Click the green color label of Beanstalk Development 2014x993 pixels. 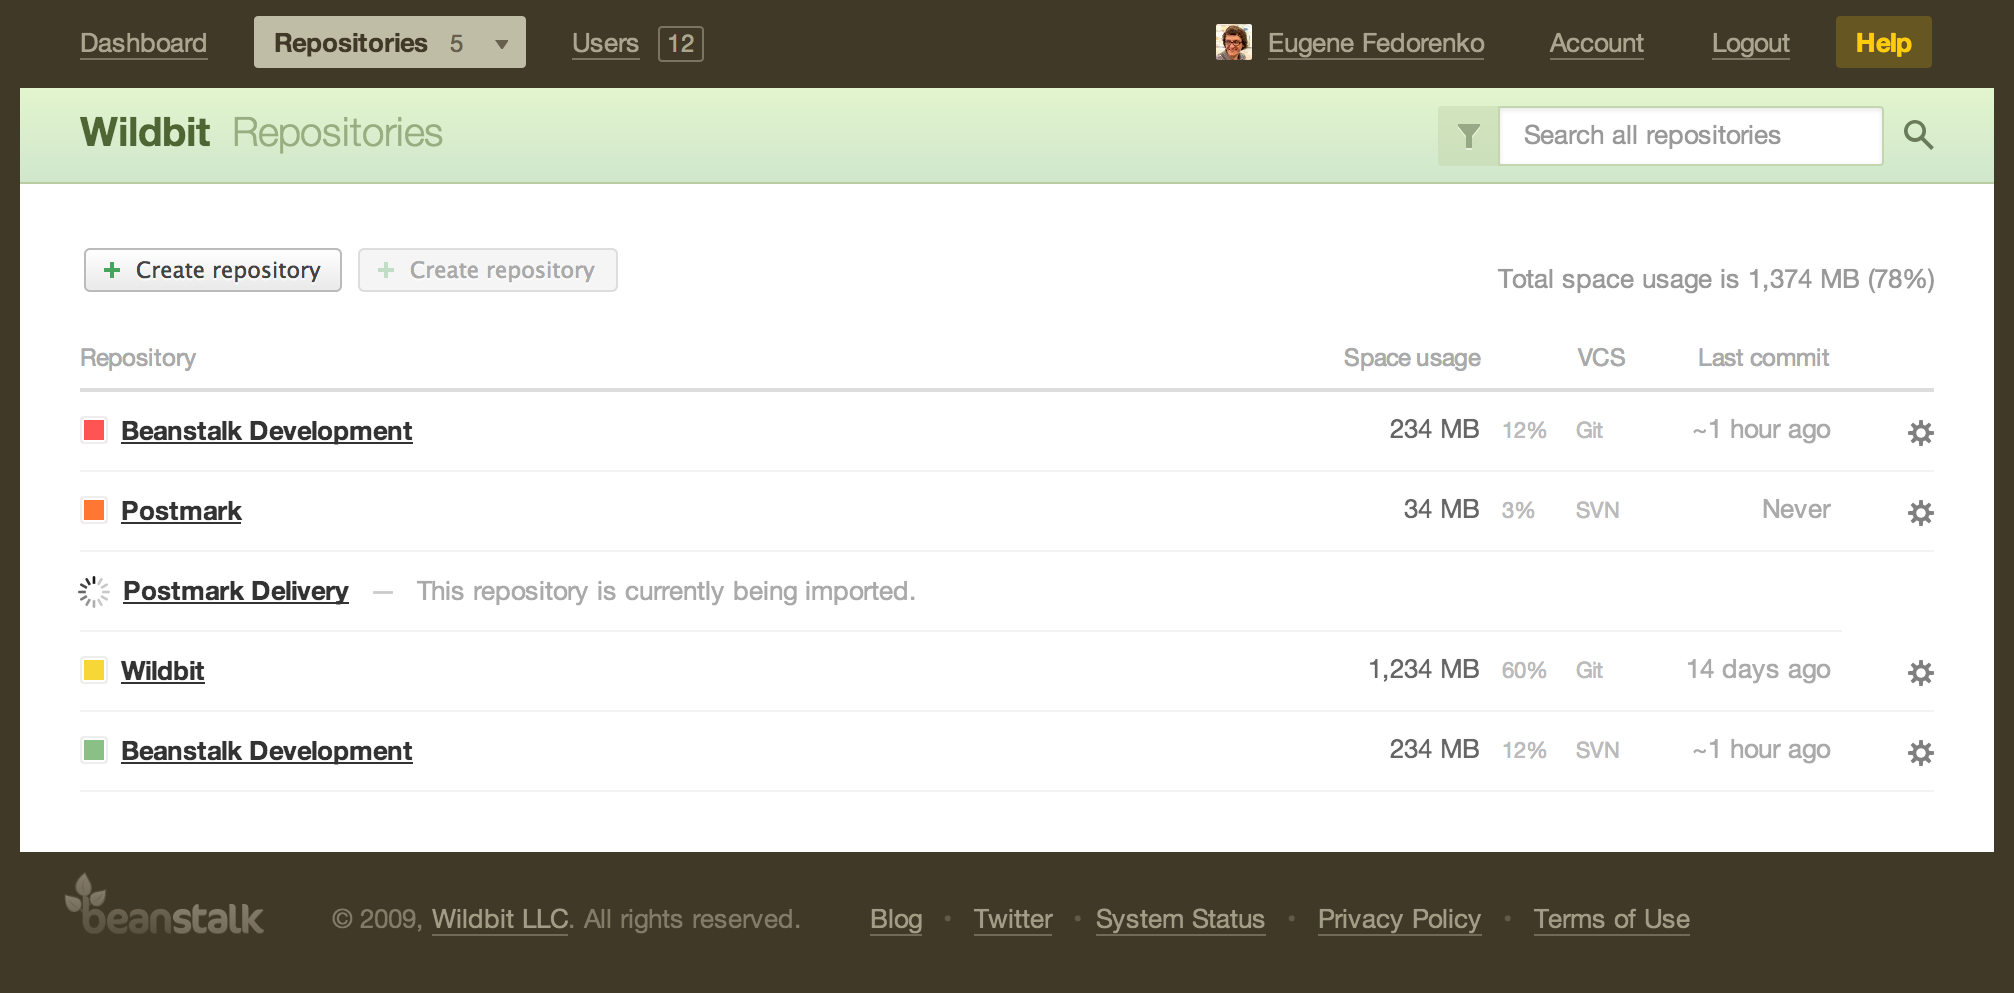[94, 750]
